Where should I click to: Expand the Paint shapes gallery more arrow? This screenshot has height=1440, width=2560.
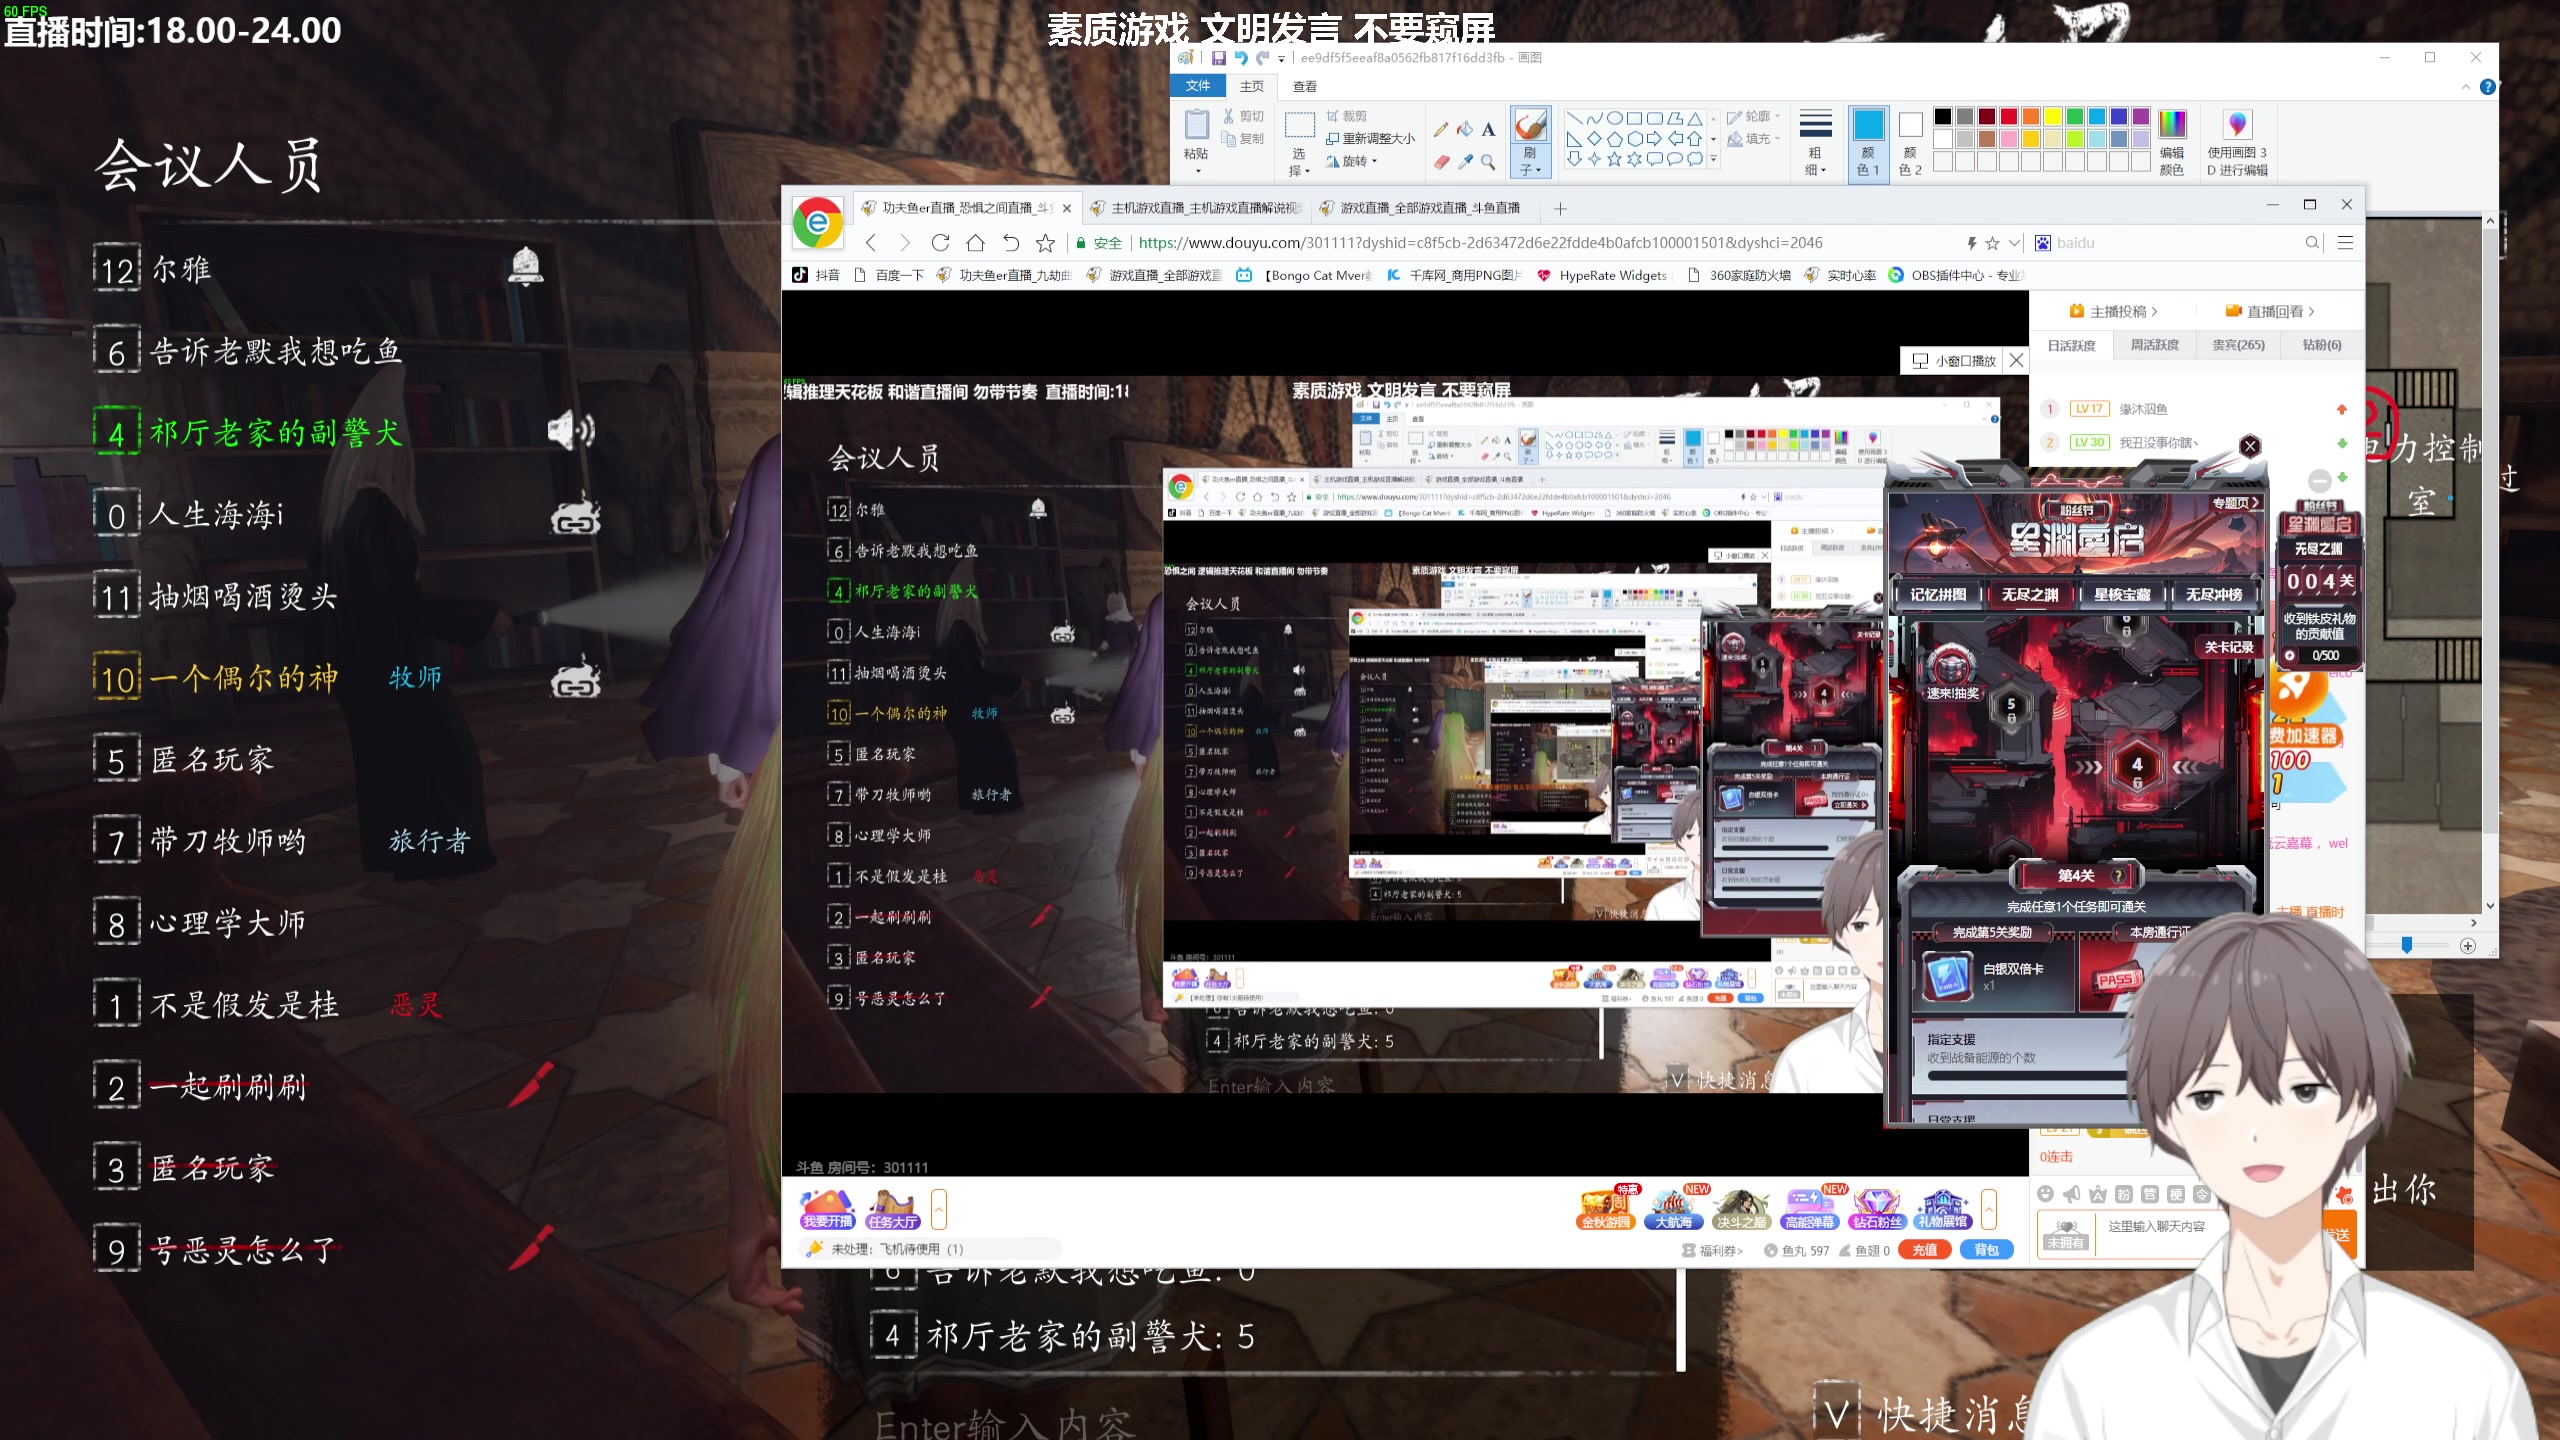point(1713,159)
